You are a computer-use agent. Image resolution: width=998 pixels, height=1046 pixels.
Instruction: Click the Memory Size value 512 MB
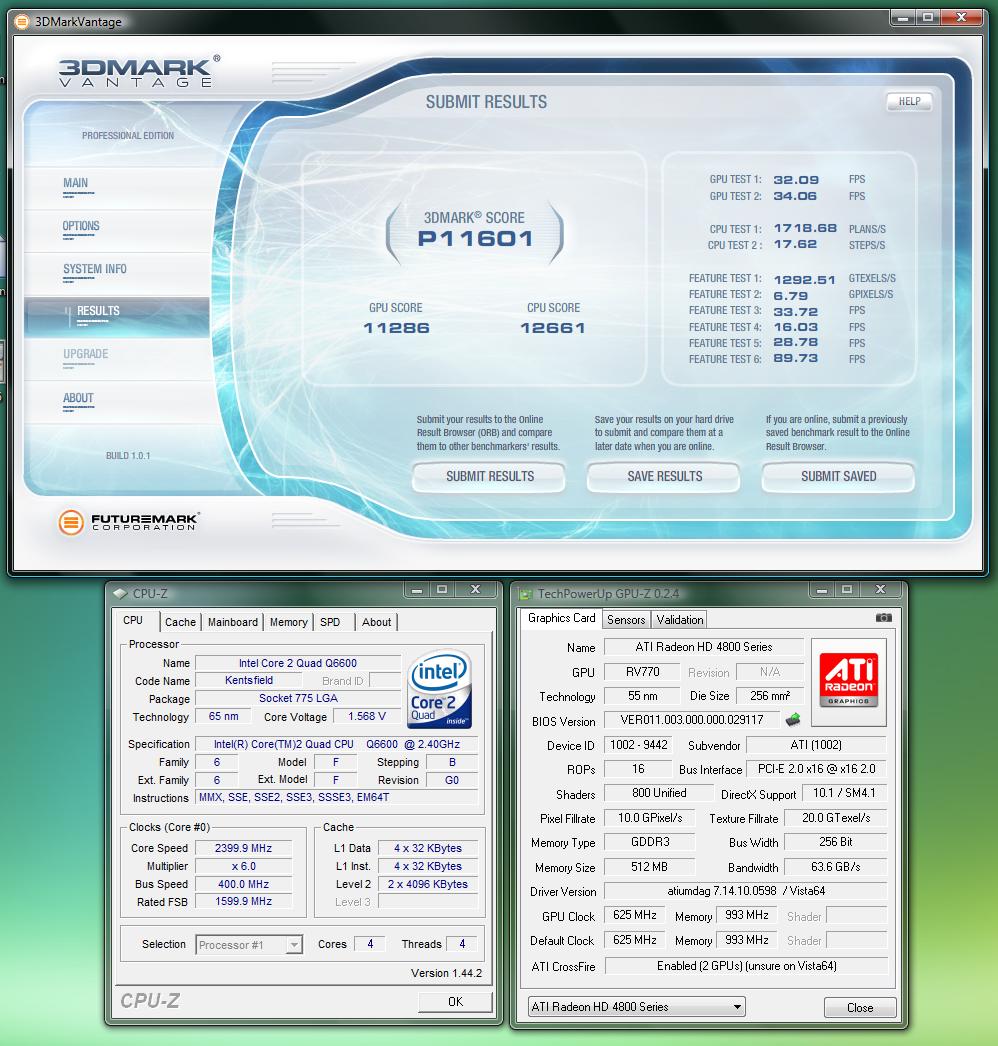click(650, 867)
